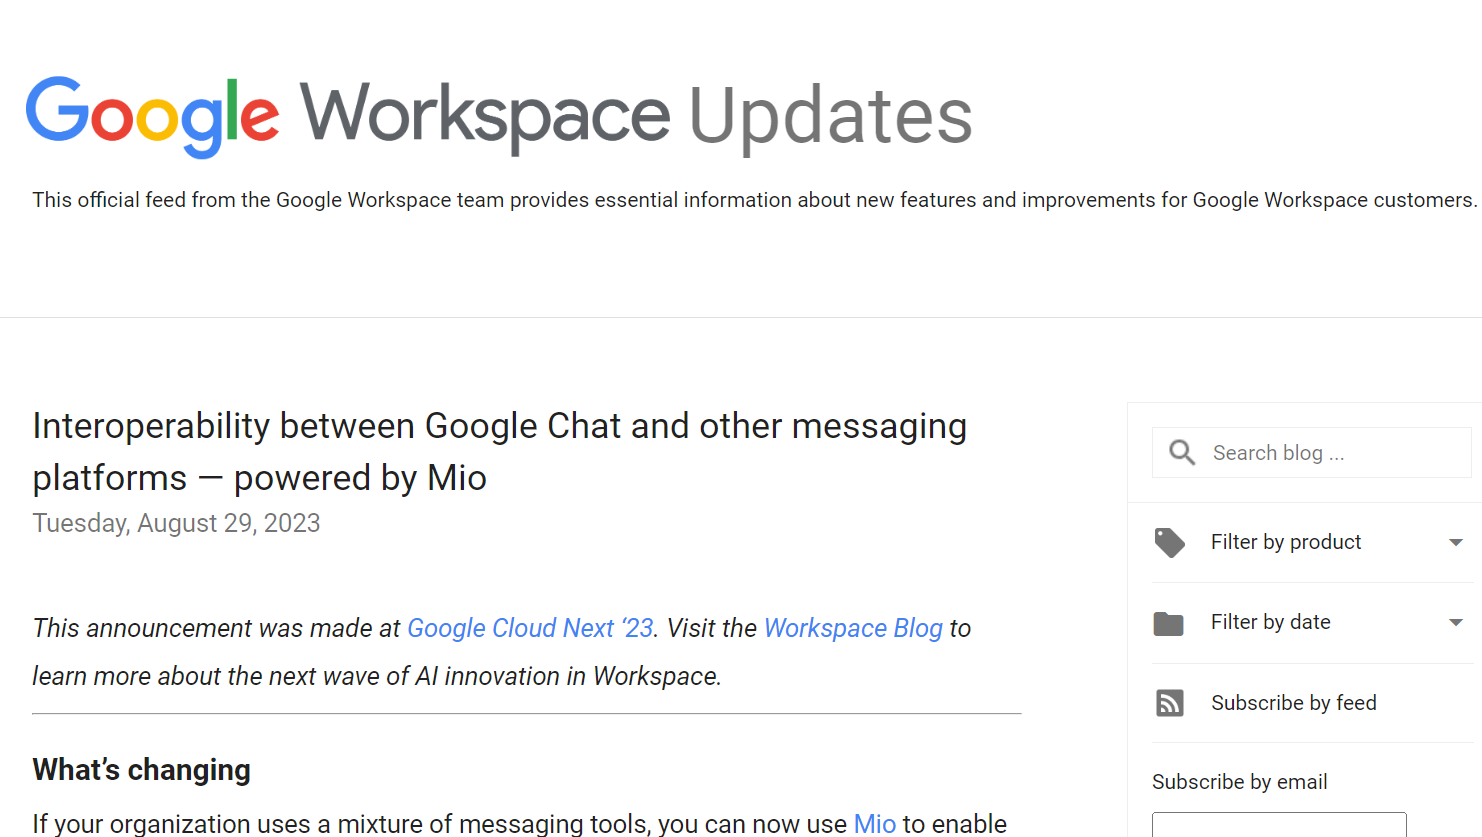Click the Google logo in the header
1482x837 pixels.
pos(152,115)
